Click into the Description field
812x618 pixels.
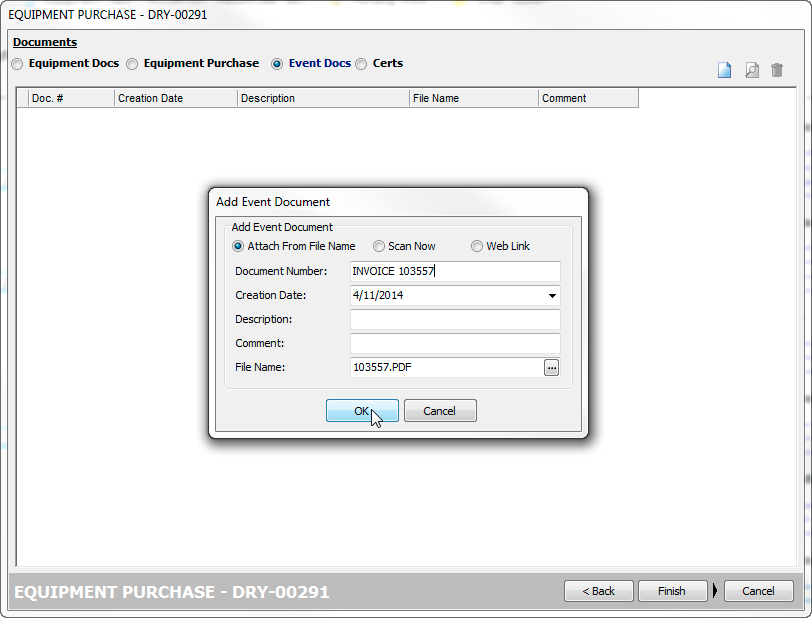(455, 320)
